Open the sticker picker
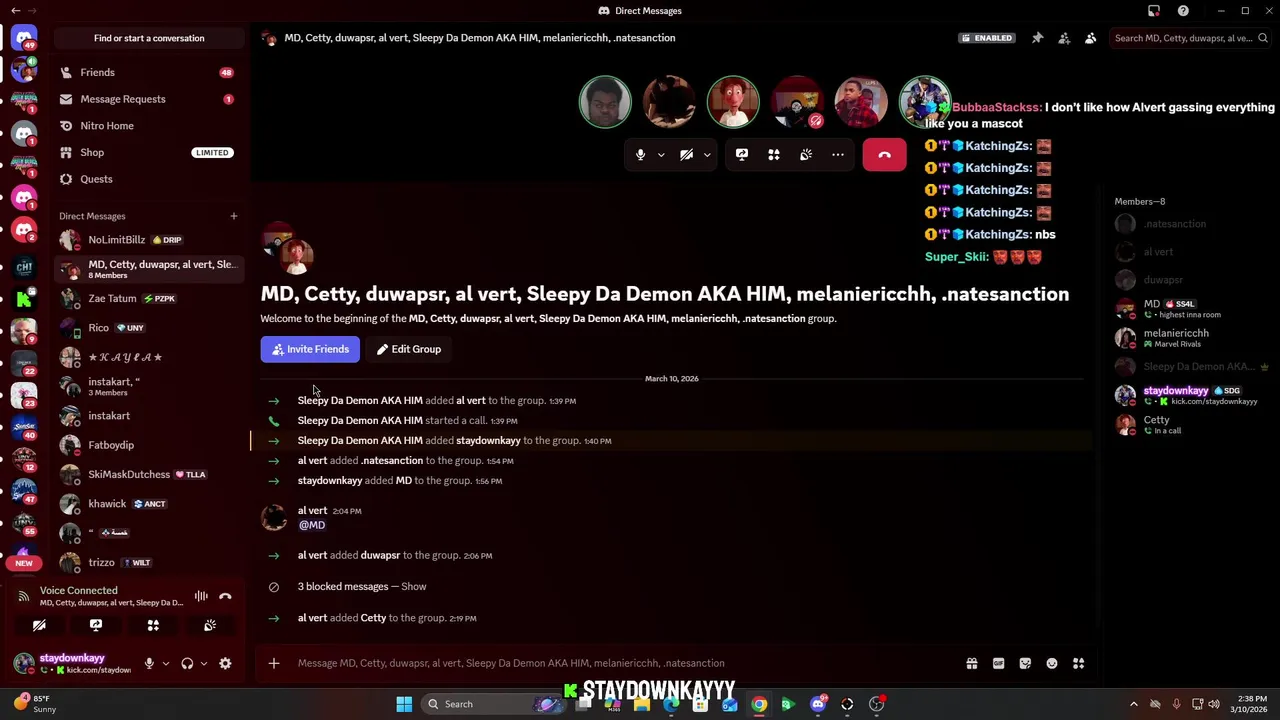 (1025, 663)
